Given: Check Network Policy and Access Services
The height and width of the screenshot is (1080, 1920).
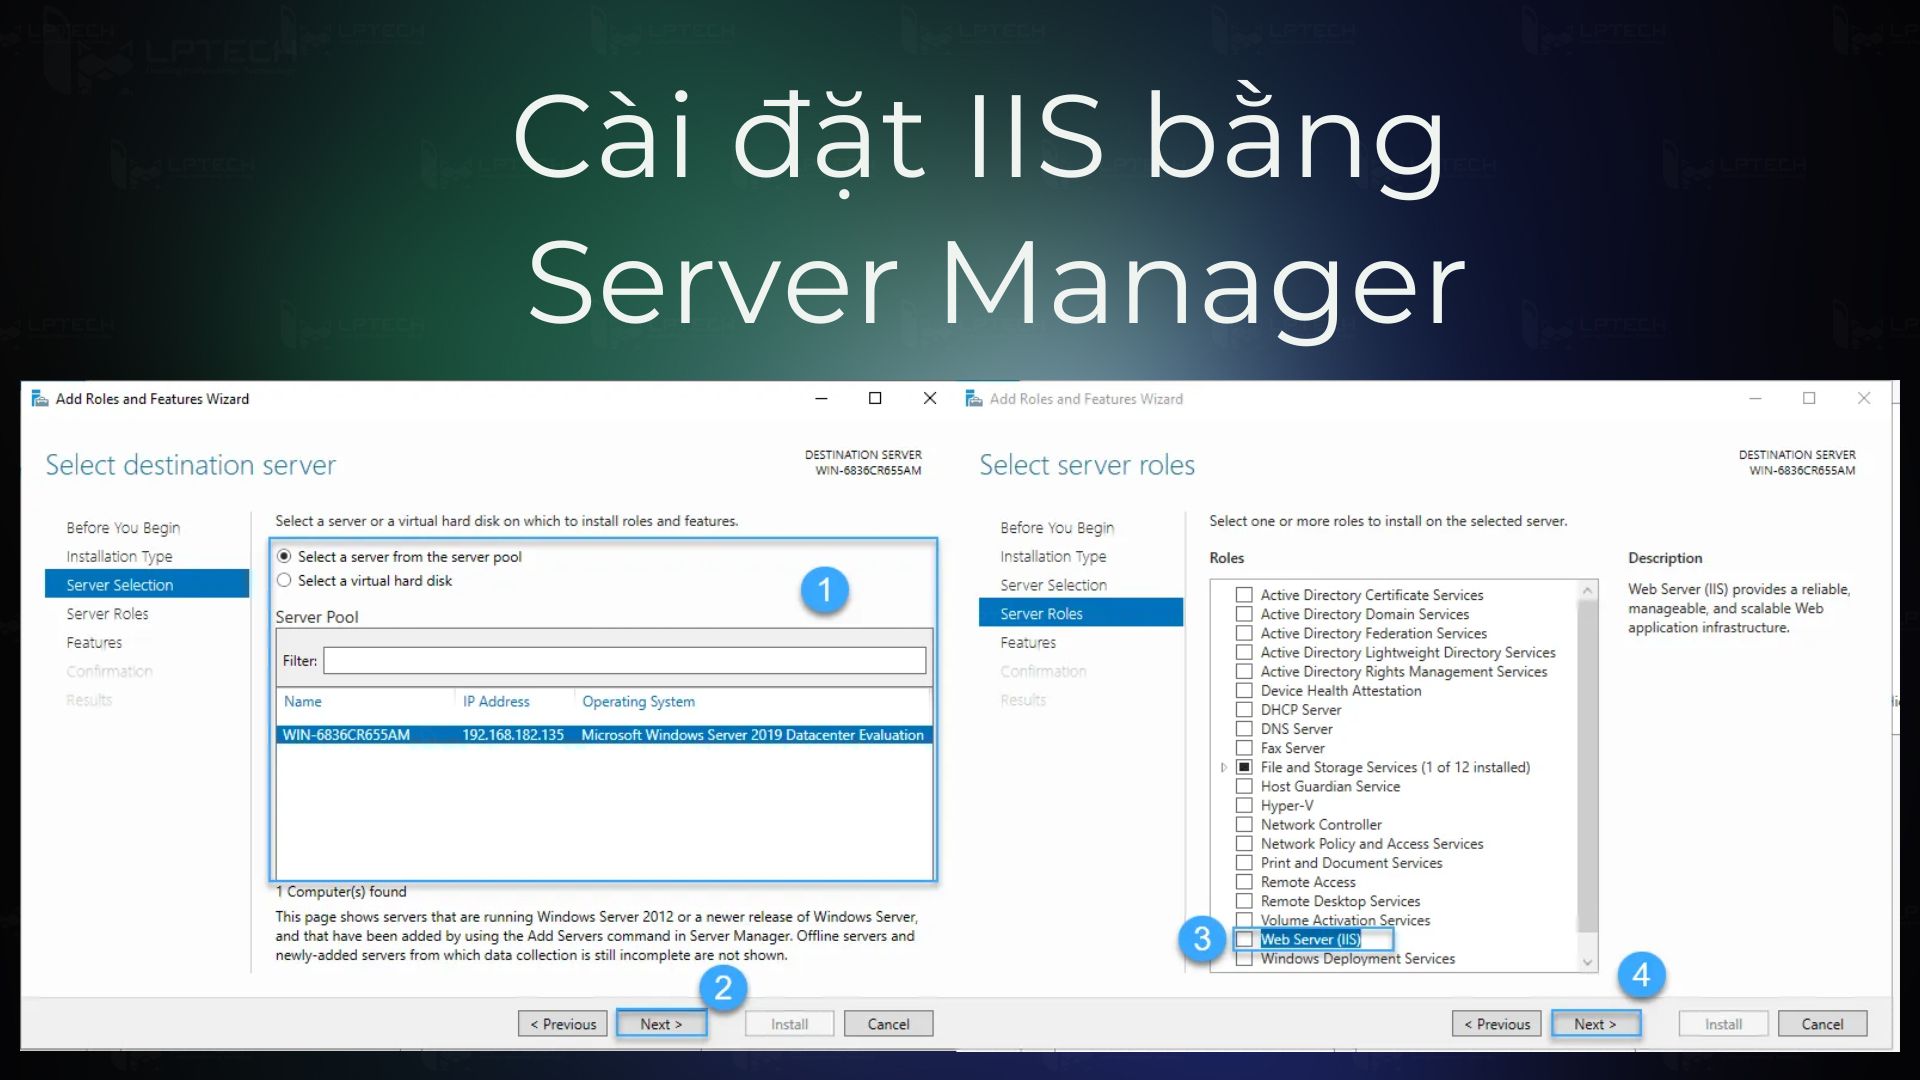Looking at the screenshot, I should click(x=1244, y=843).
